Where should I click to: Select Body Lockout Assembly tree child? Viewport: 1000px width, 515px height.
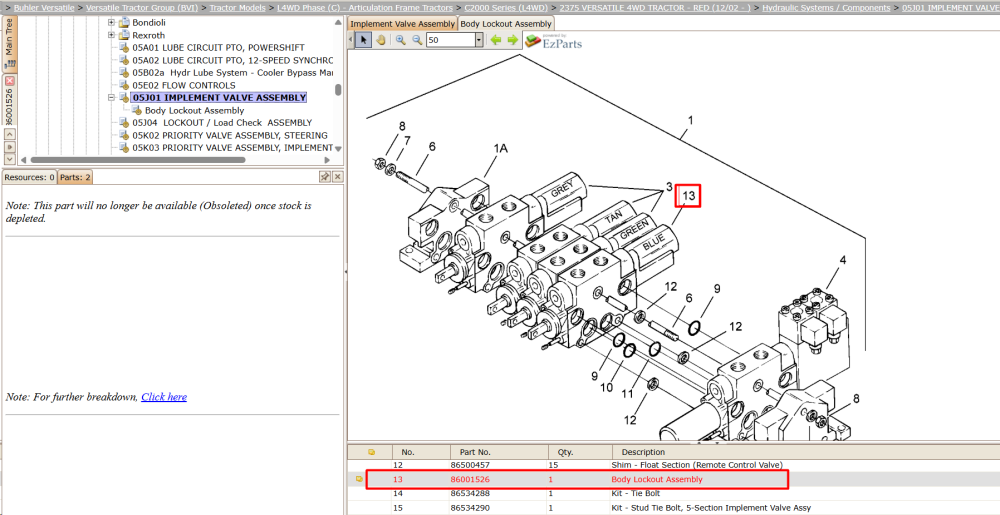tap(195, 110)
